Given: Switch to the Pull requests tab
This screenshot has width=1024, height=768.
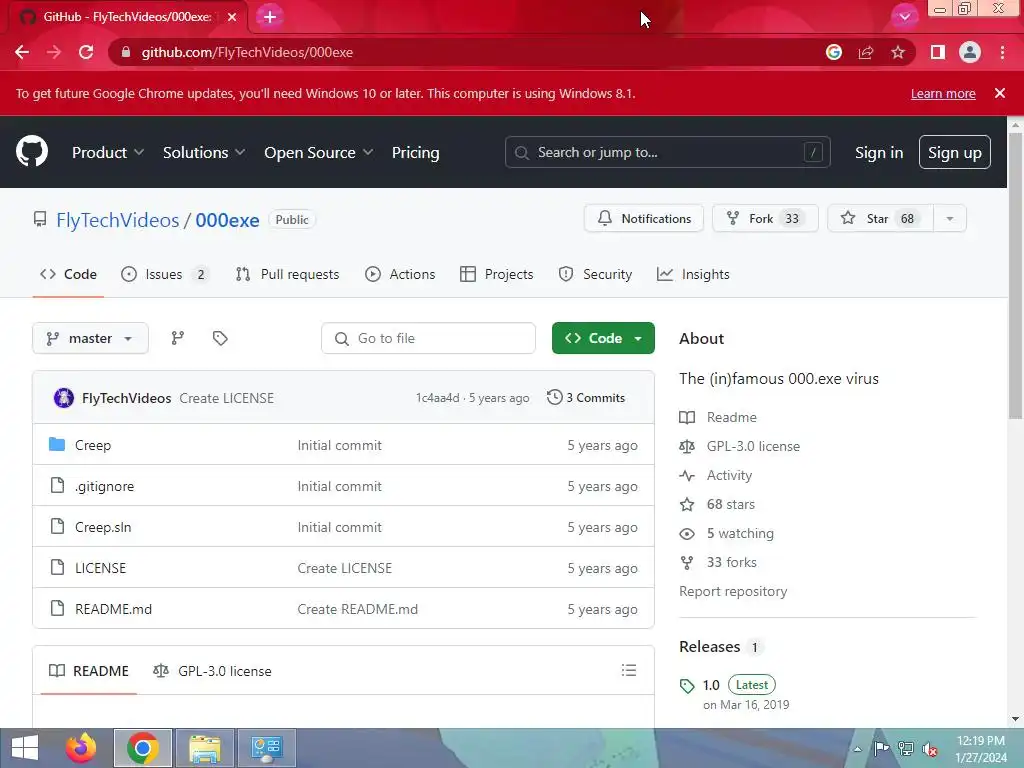Looking at the screenshot, I should [287, 274].
